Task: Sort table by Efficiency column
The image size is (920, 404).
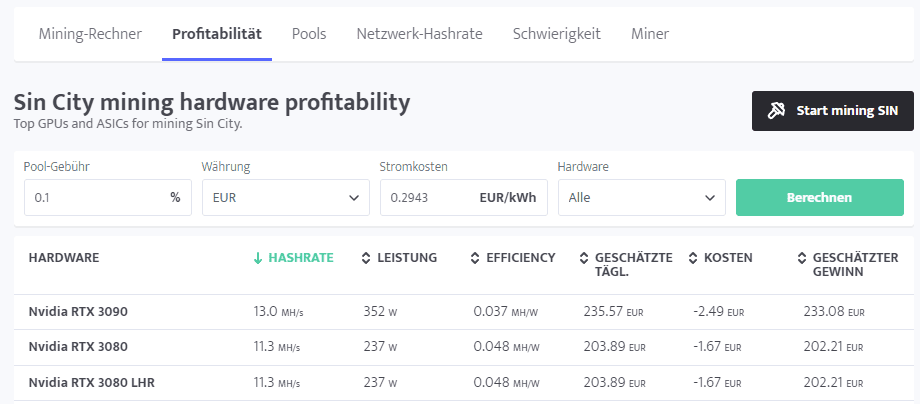Action: pyautogui.click(x=513, y=258)
